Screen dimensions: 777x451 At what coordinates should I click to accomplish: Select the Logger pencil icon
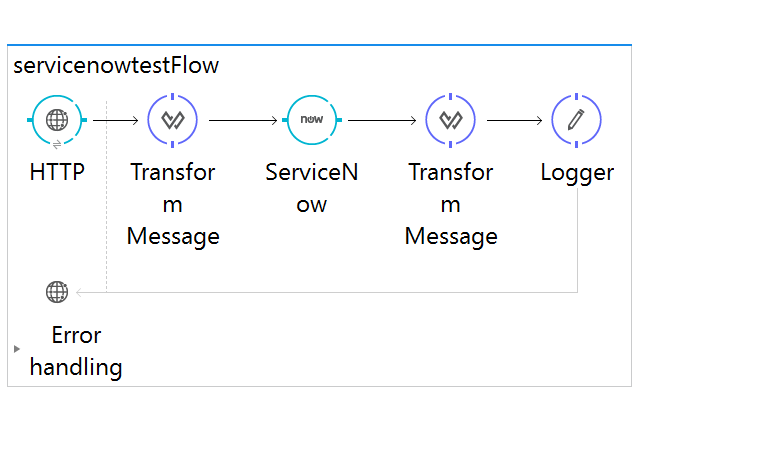pos(576,120)
